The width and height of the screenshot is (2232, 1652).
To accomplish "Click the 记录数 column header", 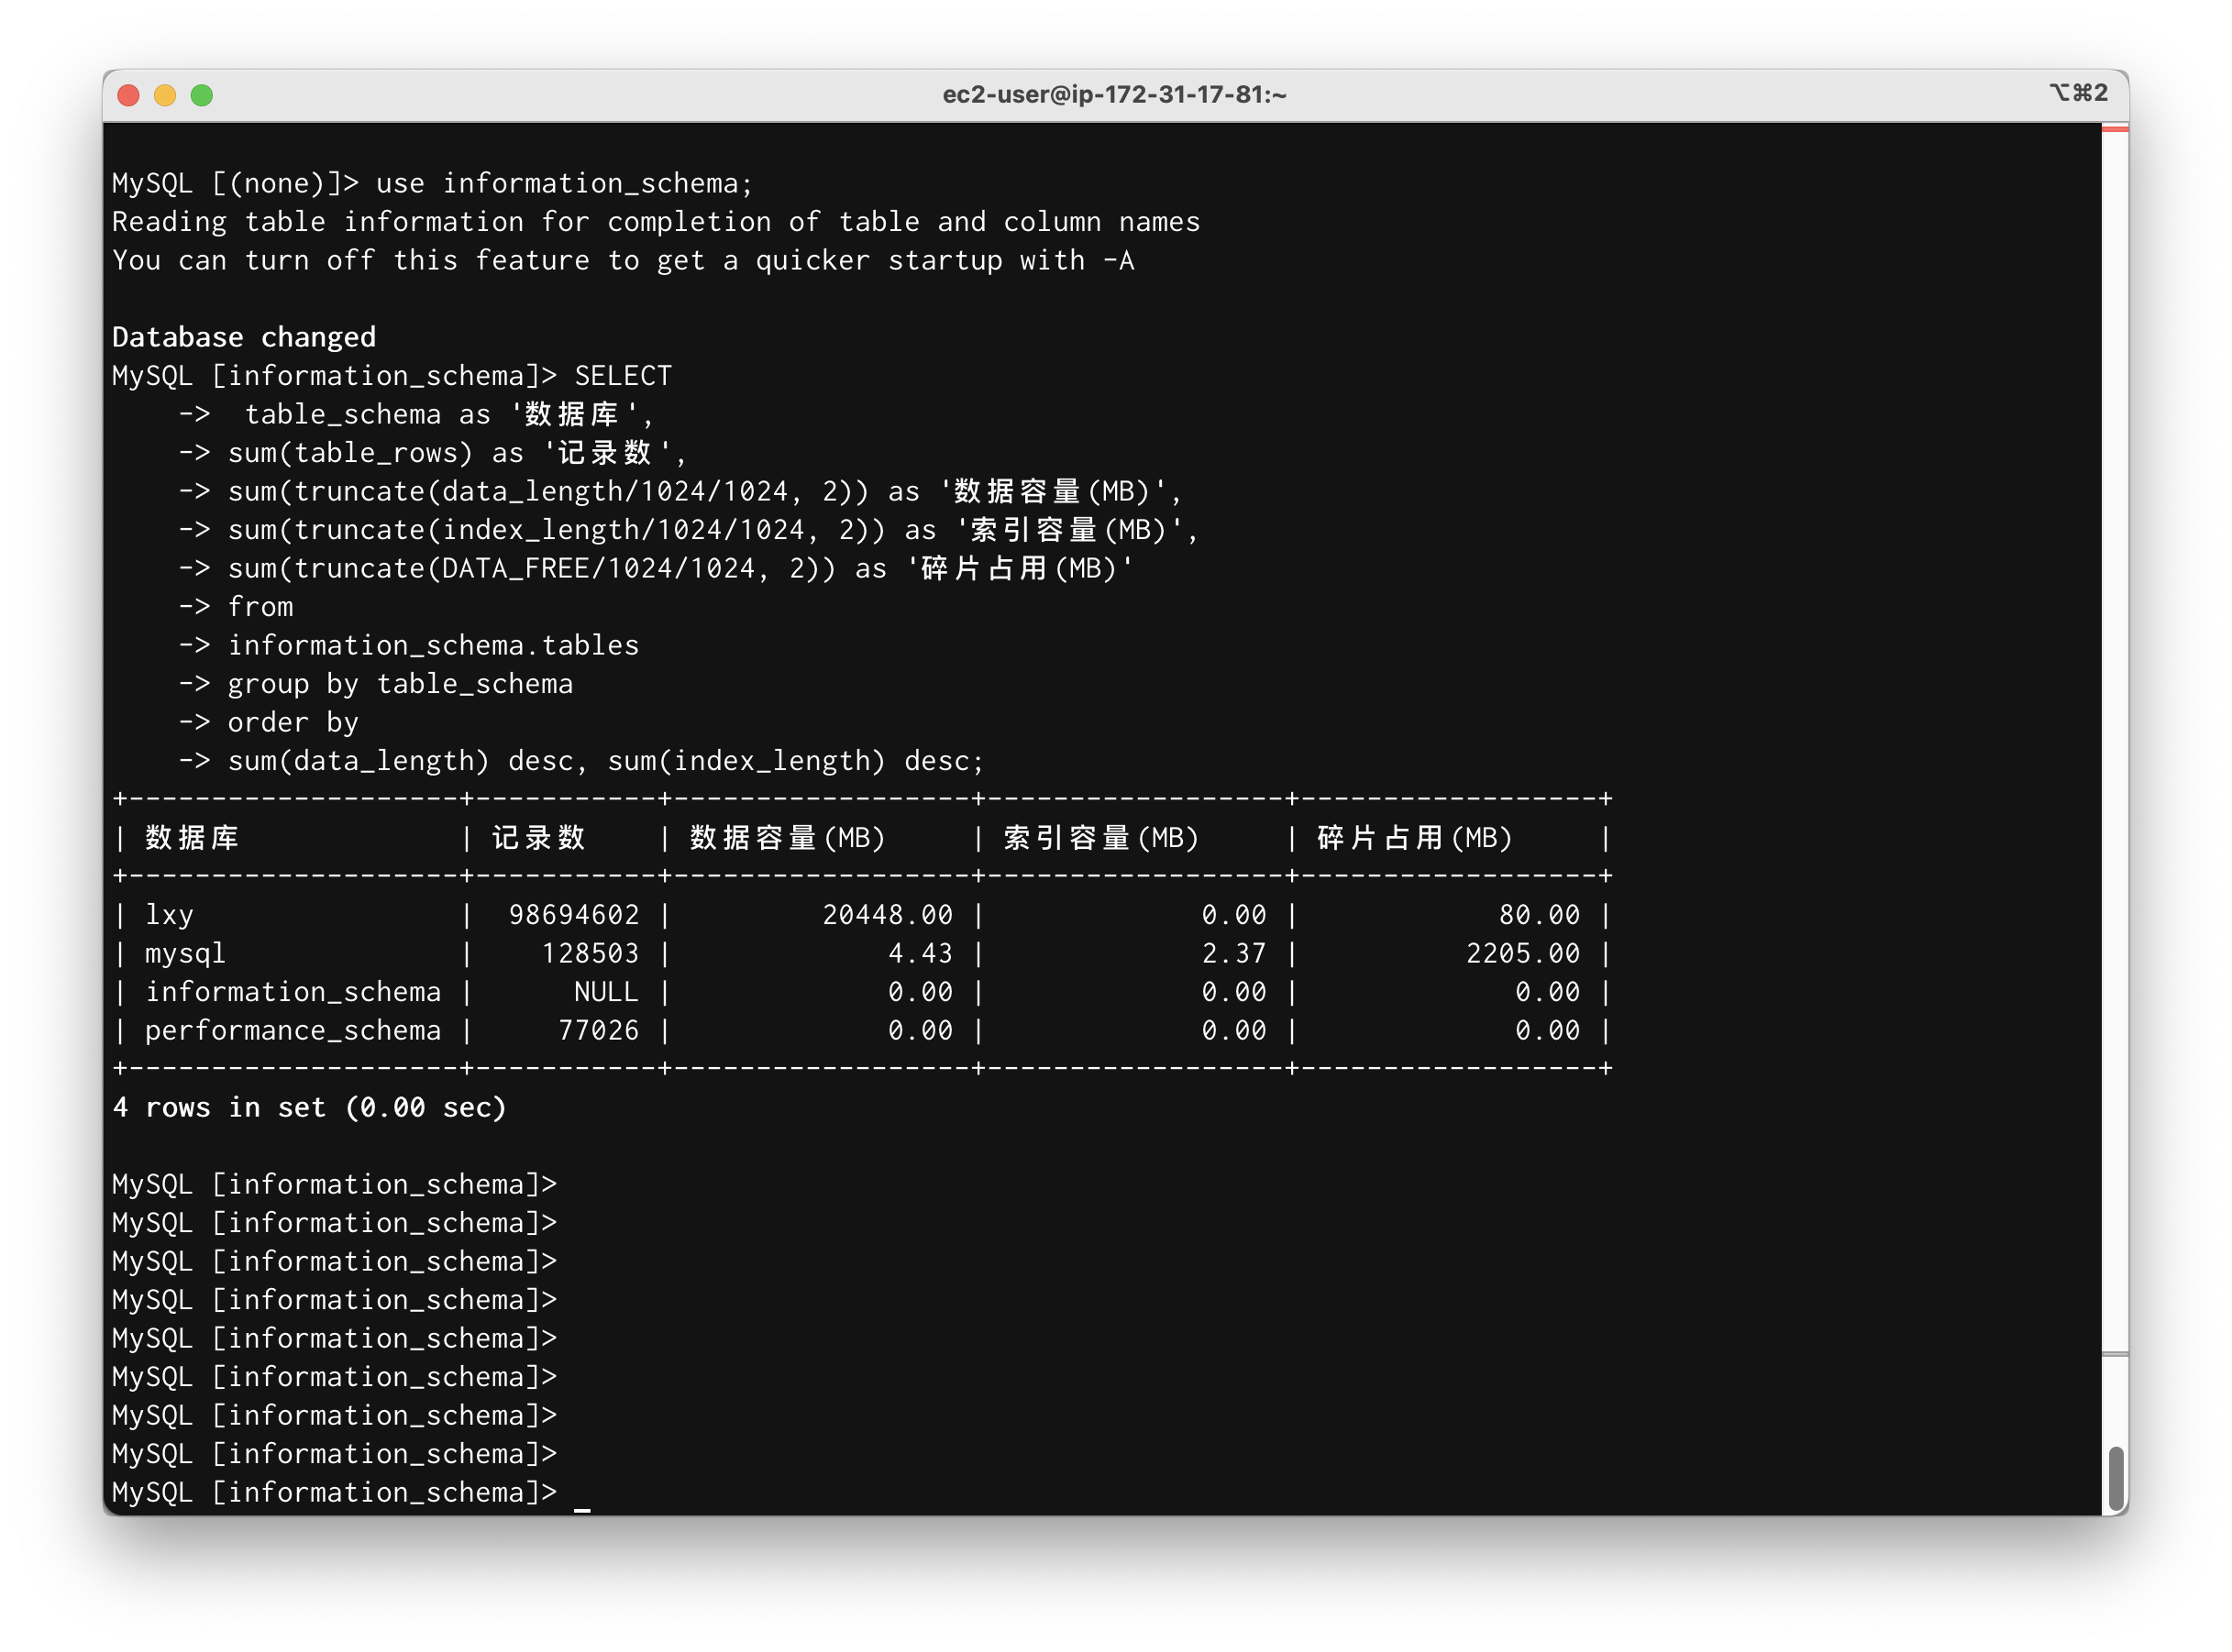I will 539,838.
